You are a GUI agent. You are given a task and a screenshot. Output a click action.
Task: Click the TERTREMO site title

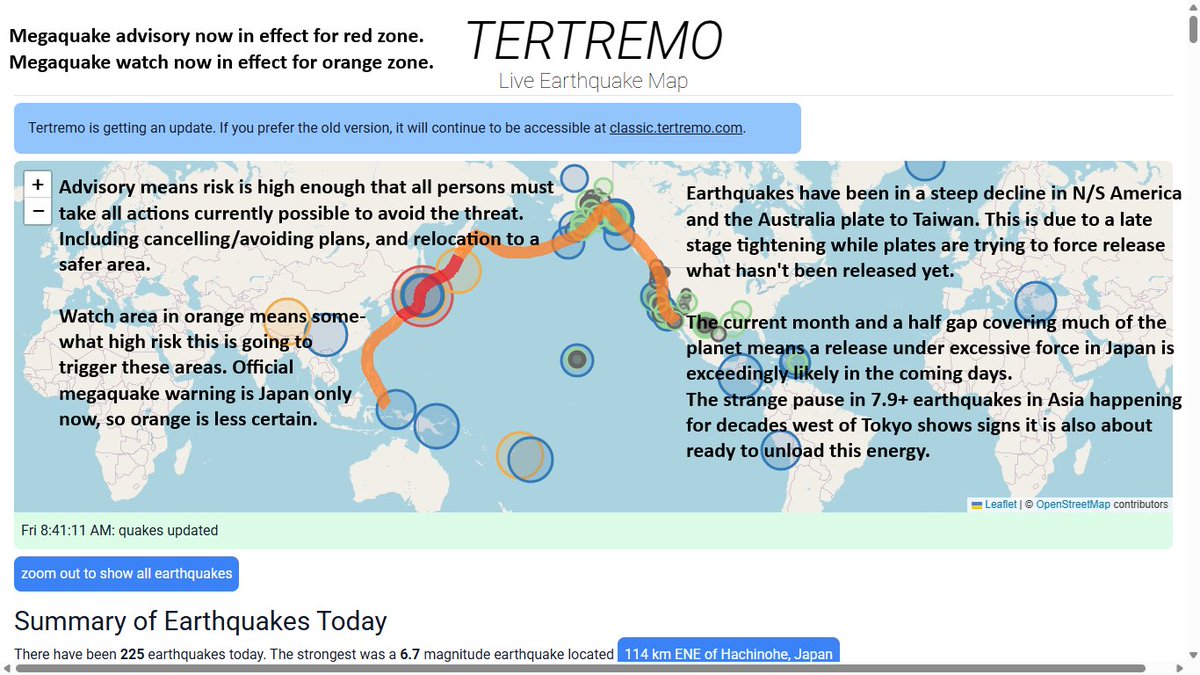click(x=594, y=41)
